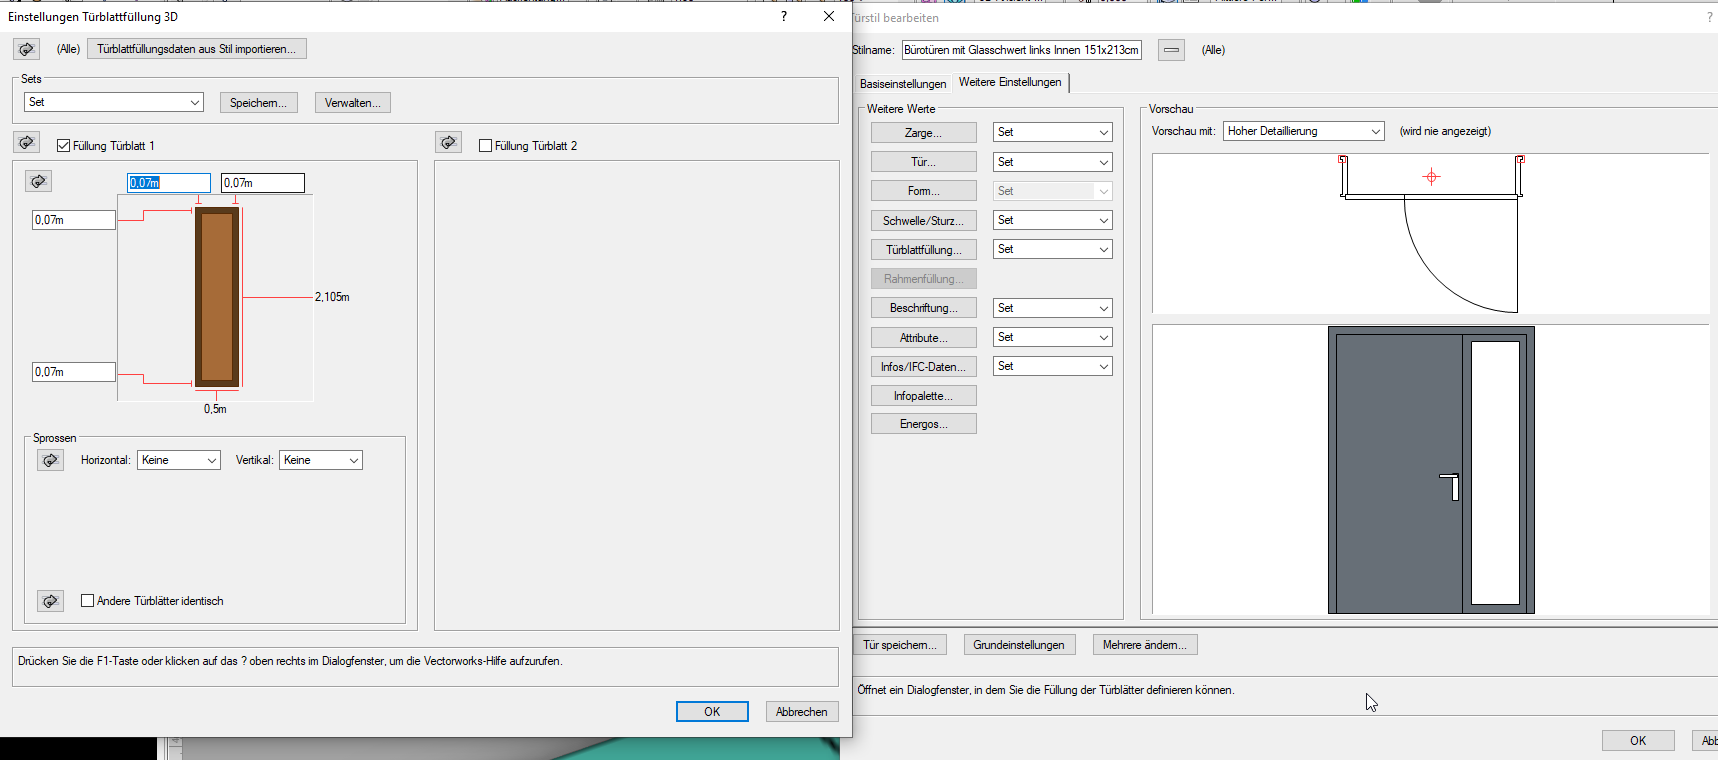This screenshot has width=1718, height=760.
Task: Click arrow icon next to Horizontal Sprossen setting
Action: point(50,460)
